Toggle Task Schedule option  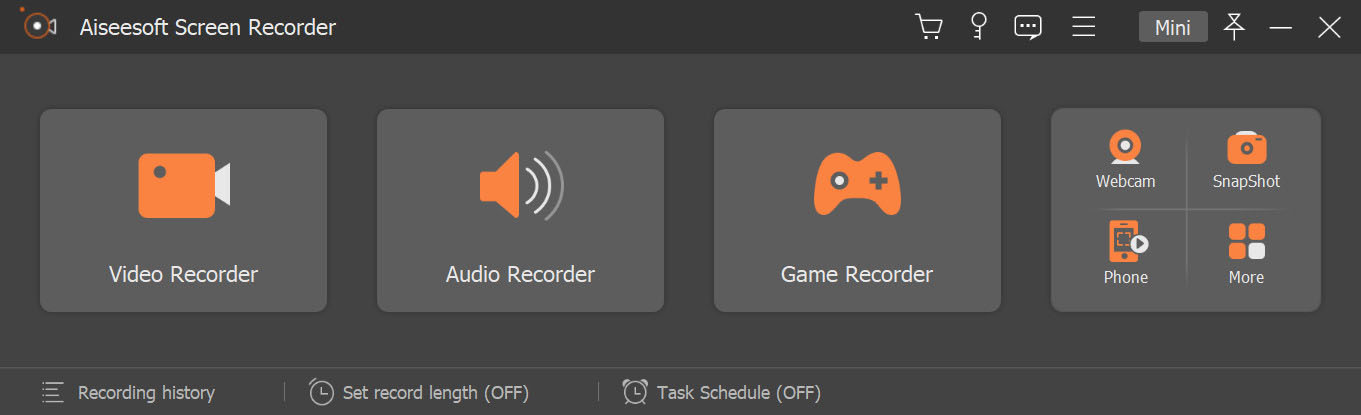click(x=738, y=393)
